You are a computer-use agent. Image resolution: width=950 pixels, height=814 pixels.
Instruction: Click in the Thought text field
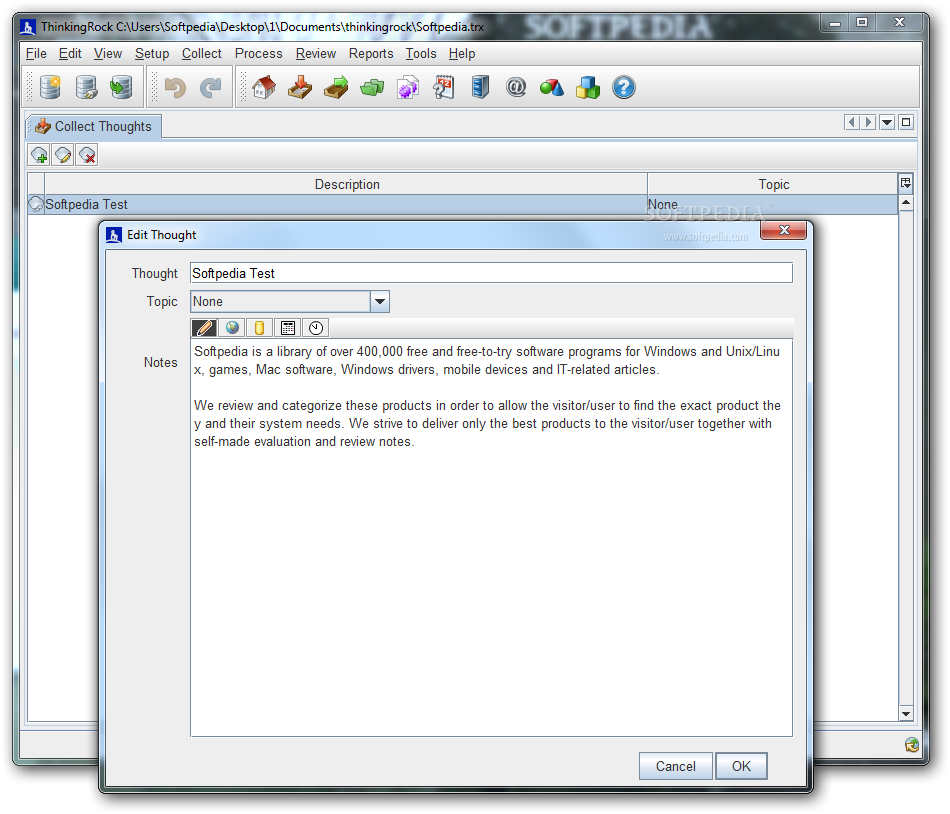(x=491, y=273)
